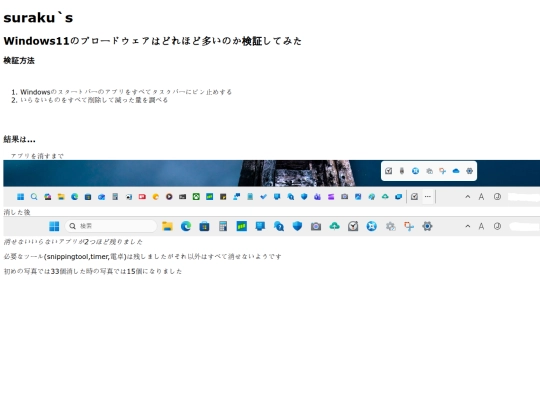The width and height of the screenshot is (540, 405).
Task: Click IME letter A in lower taskbar
Action: tap(481, 226)
